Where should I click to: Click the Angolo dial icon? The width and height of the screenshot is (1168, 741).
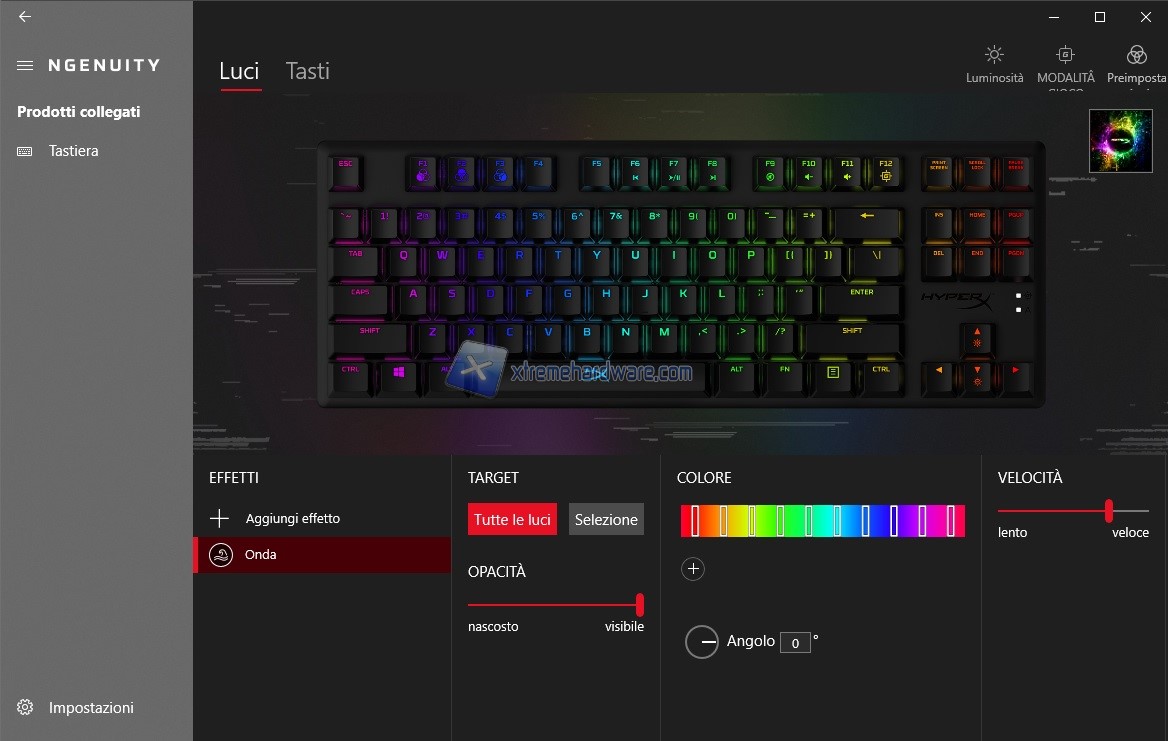[702, 641]
